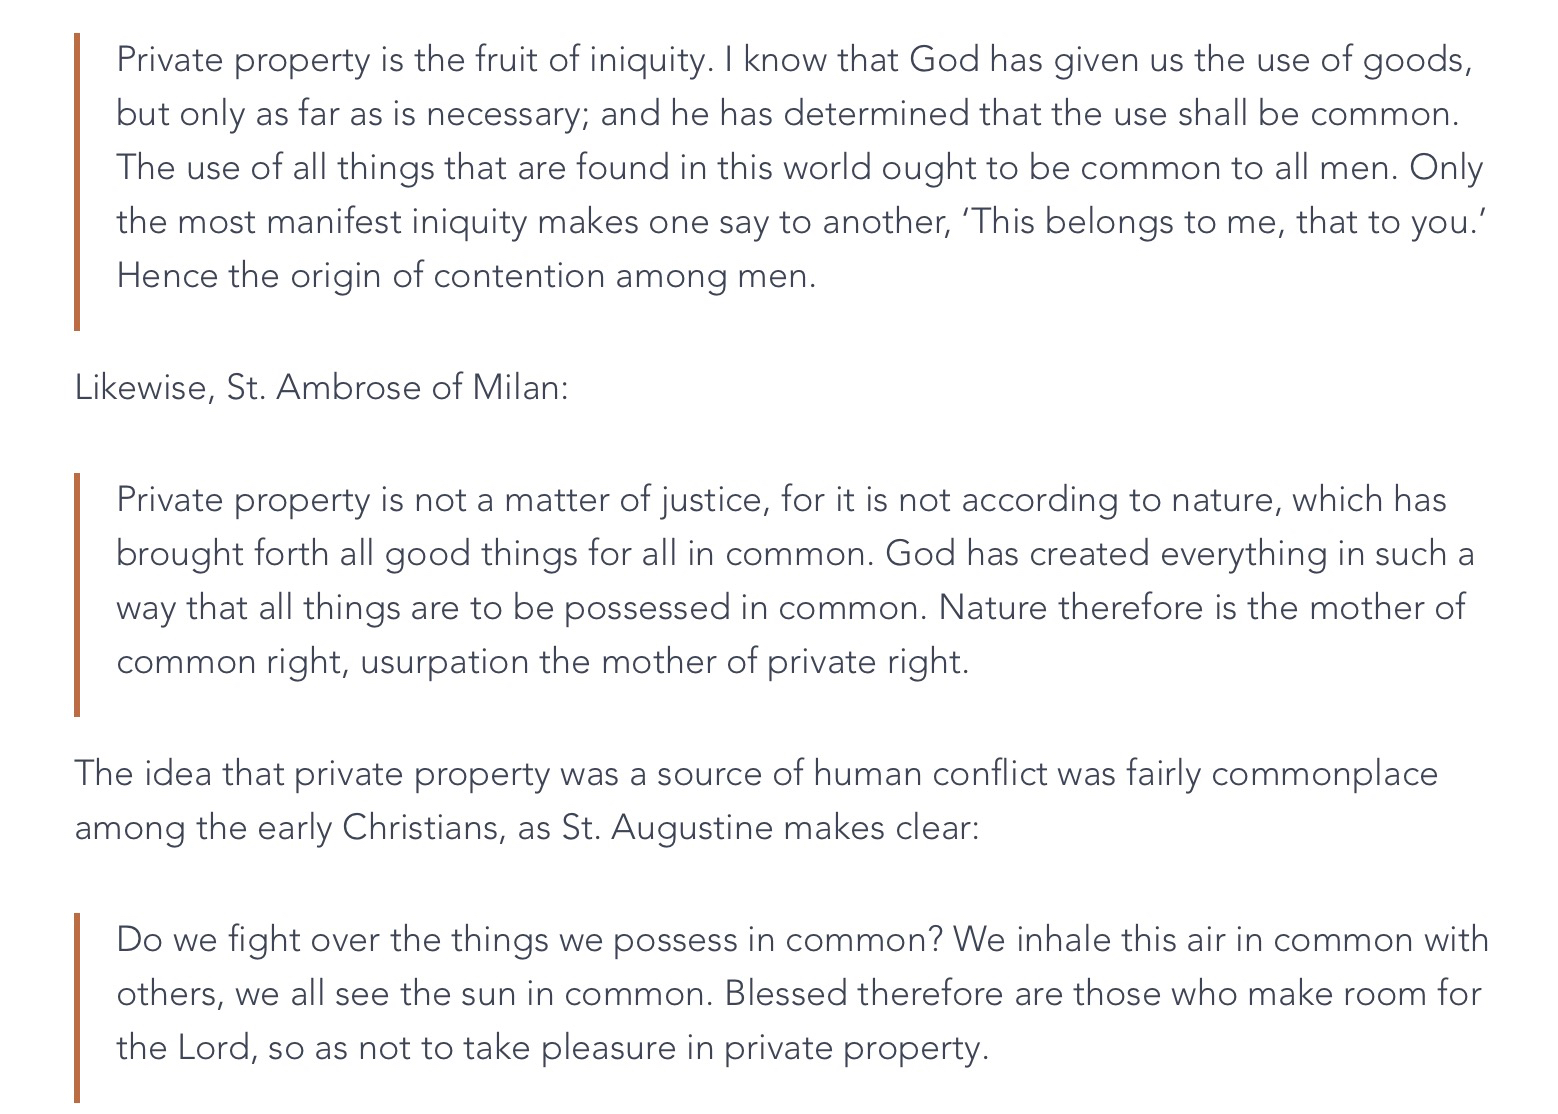Click the sentence starting "The idea that private property"
Image resolution: width=1558 pixels, height=1114 pixels.
[x=755, y=773]
